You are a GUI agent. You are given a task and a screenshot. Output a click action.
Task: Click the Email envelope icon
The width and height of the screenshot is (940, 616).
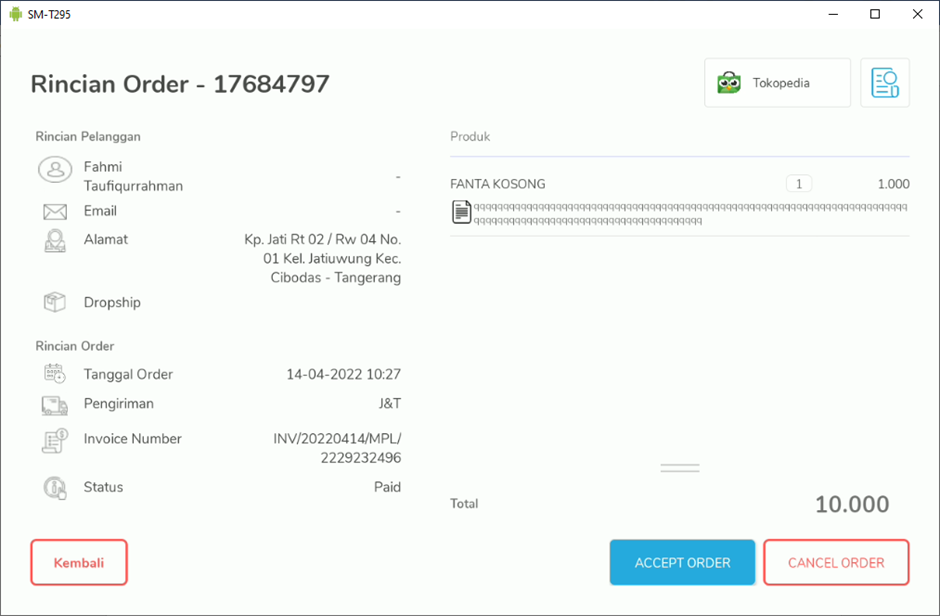55,212
